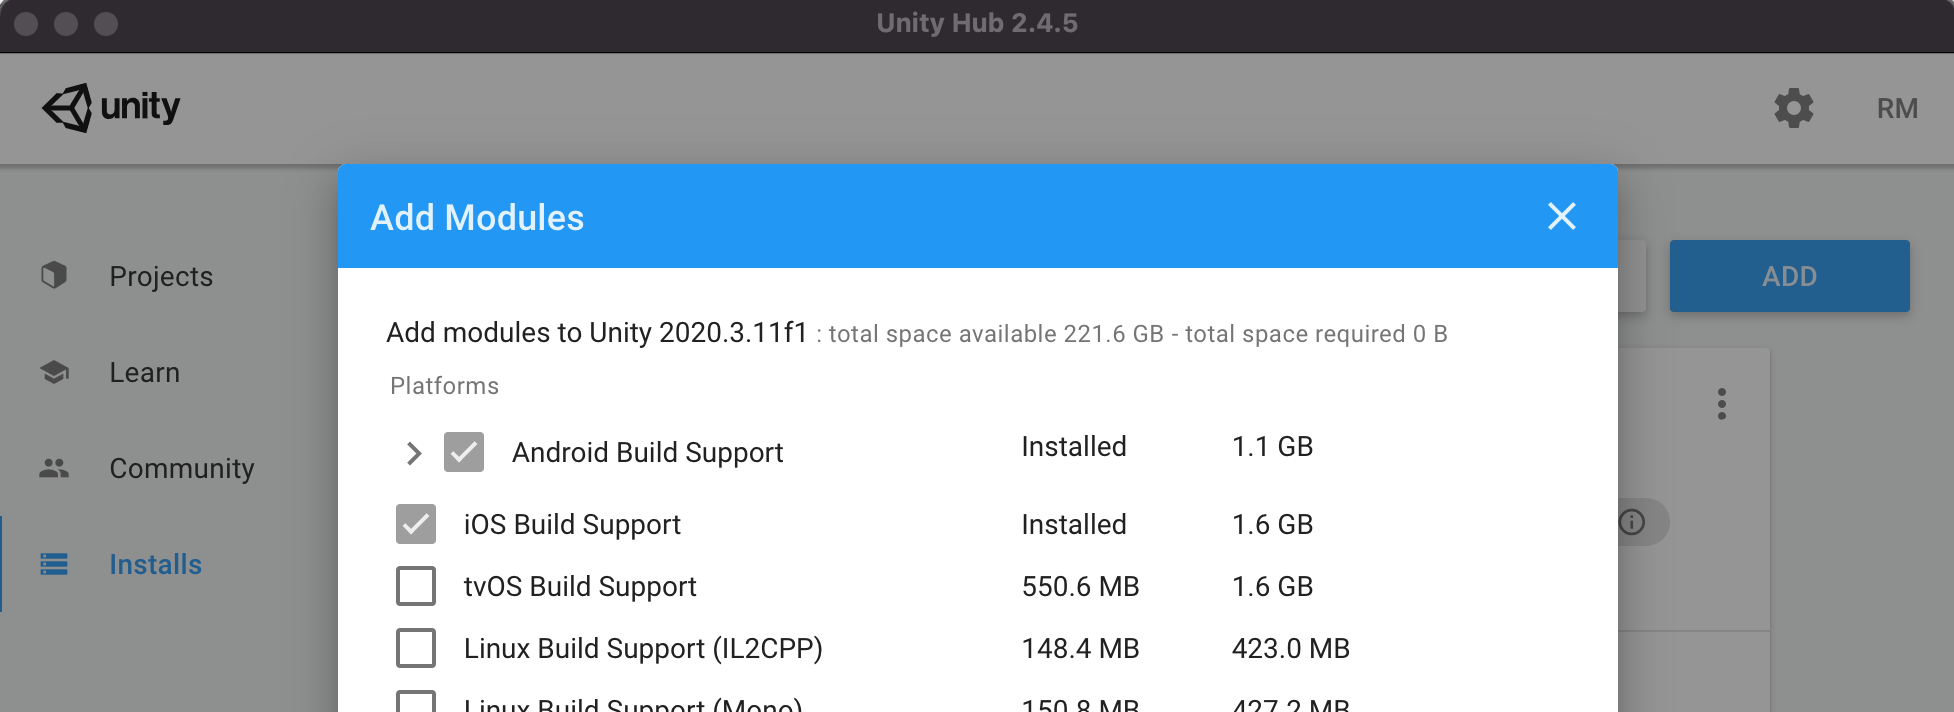Image resolution: width=1954 pixels, height=712 pixels.
Task: Open the Unity Hub settings gear
Action: (x=1793, y=108)
